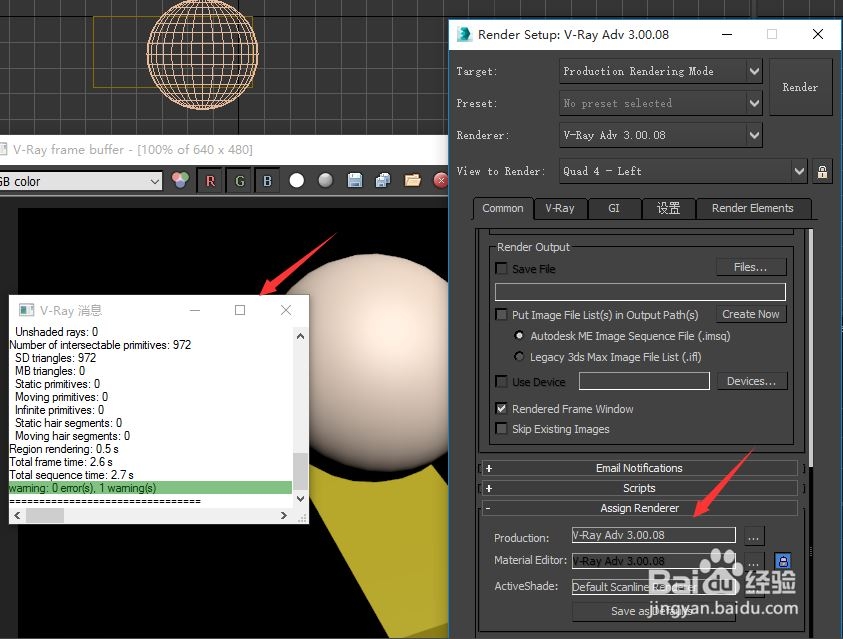Click messages scroll down arrow
Screen dimensions: 843x639
click(301, 499)
